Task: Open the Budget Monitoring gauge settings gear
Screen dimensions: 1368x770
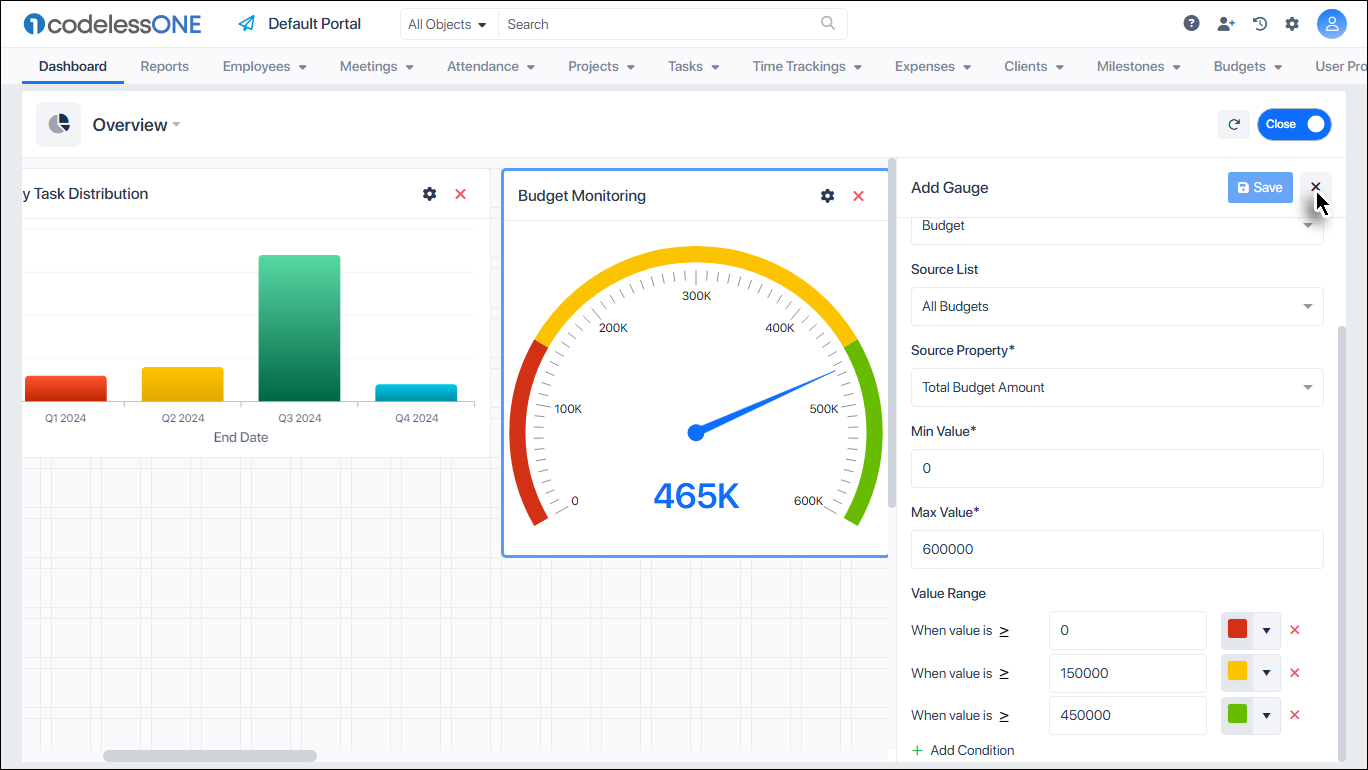Action: tap(827, 195)
